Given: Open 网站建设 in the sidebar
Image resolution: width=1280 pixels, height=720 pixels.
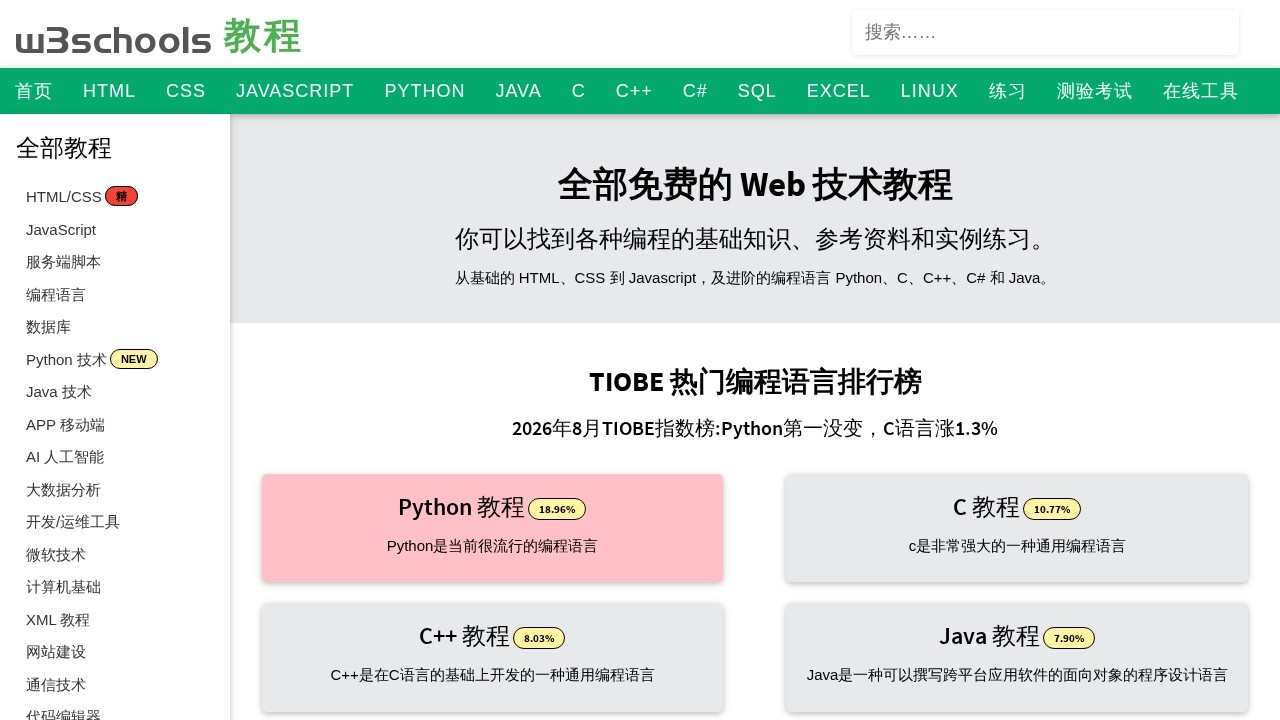Looking at the screenshot, I should (56, 652).
